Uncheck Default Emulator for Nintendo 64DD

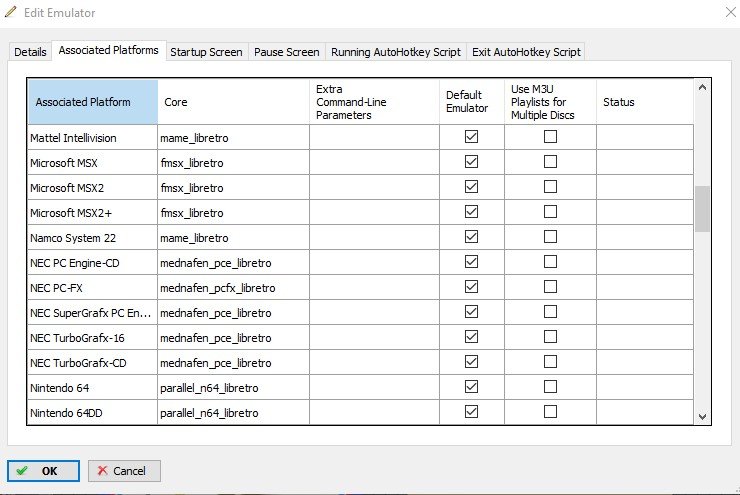471,412
